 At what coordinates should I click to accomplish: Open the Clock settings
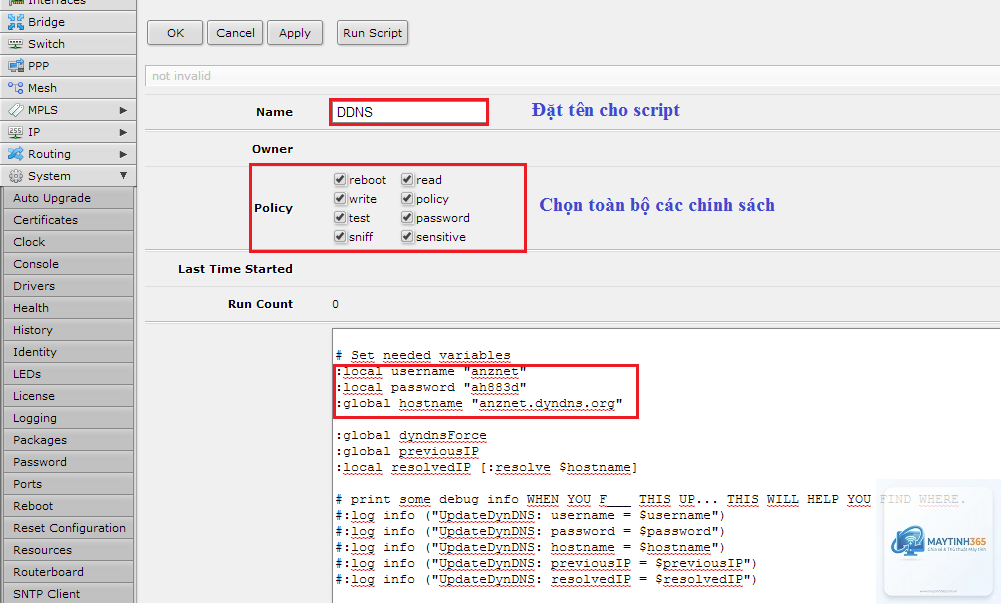coord(68,242)
